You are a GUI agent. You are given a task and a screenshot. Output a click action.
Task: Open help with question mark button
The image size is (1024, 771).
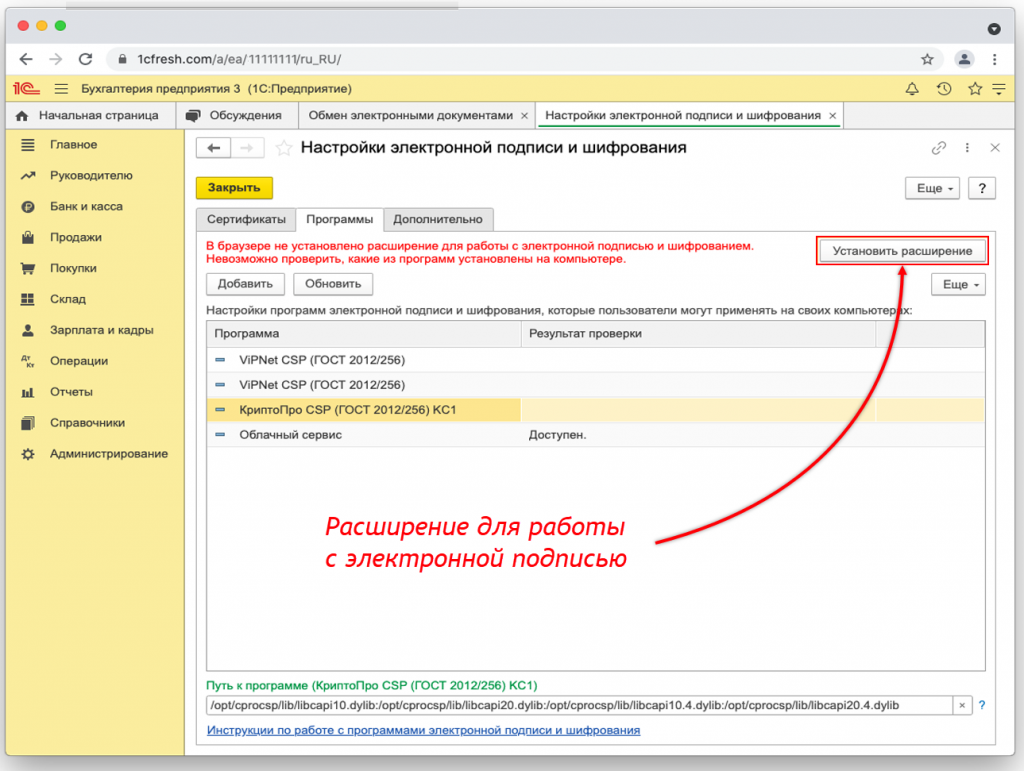[982, 189]
